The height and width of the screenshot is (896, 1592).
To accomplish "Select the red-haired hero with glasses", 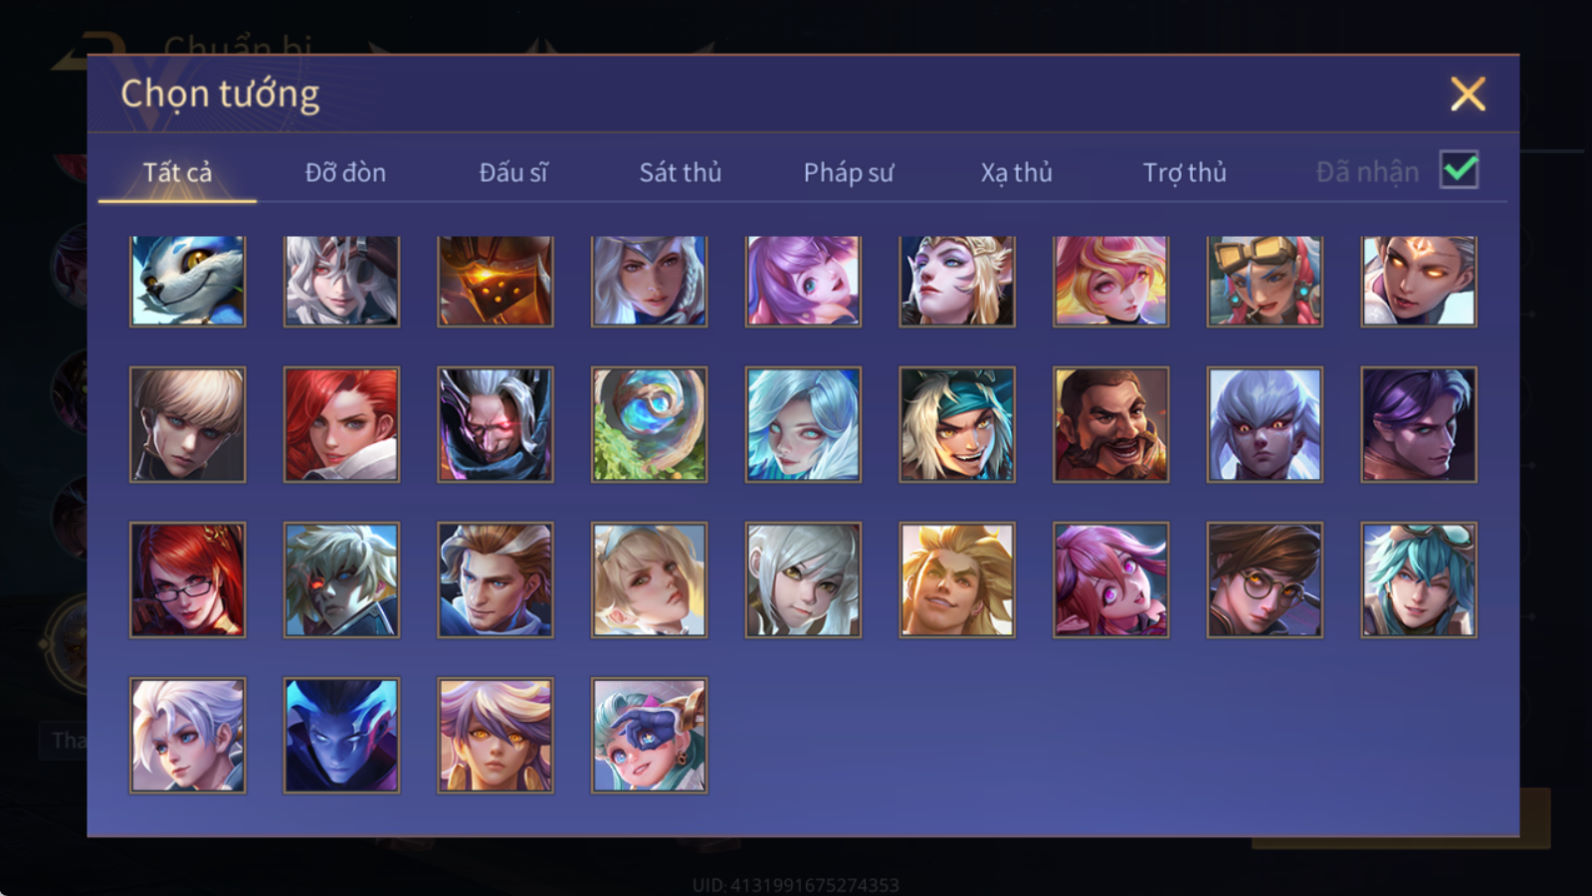I will click(187, 580).
